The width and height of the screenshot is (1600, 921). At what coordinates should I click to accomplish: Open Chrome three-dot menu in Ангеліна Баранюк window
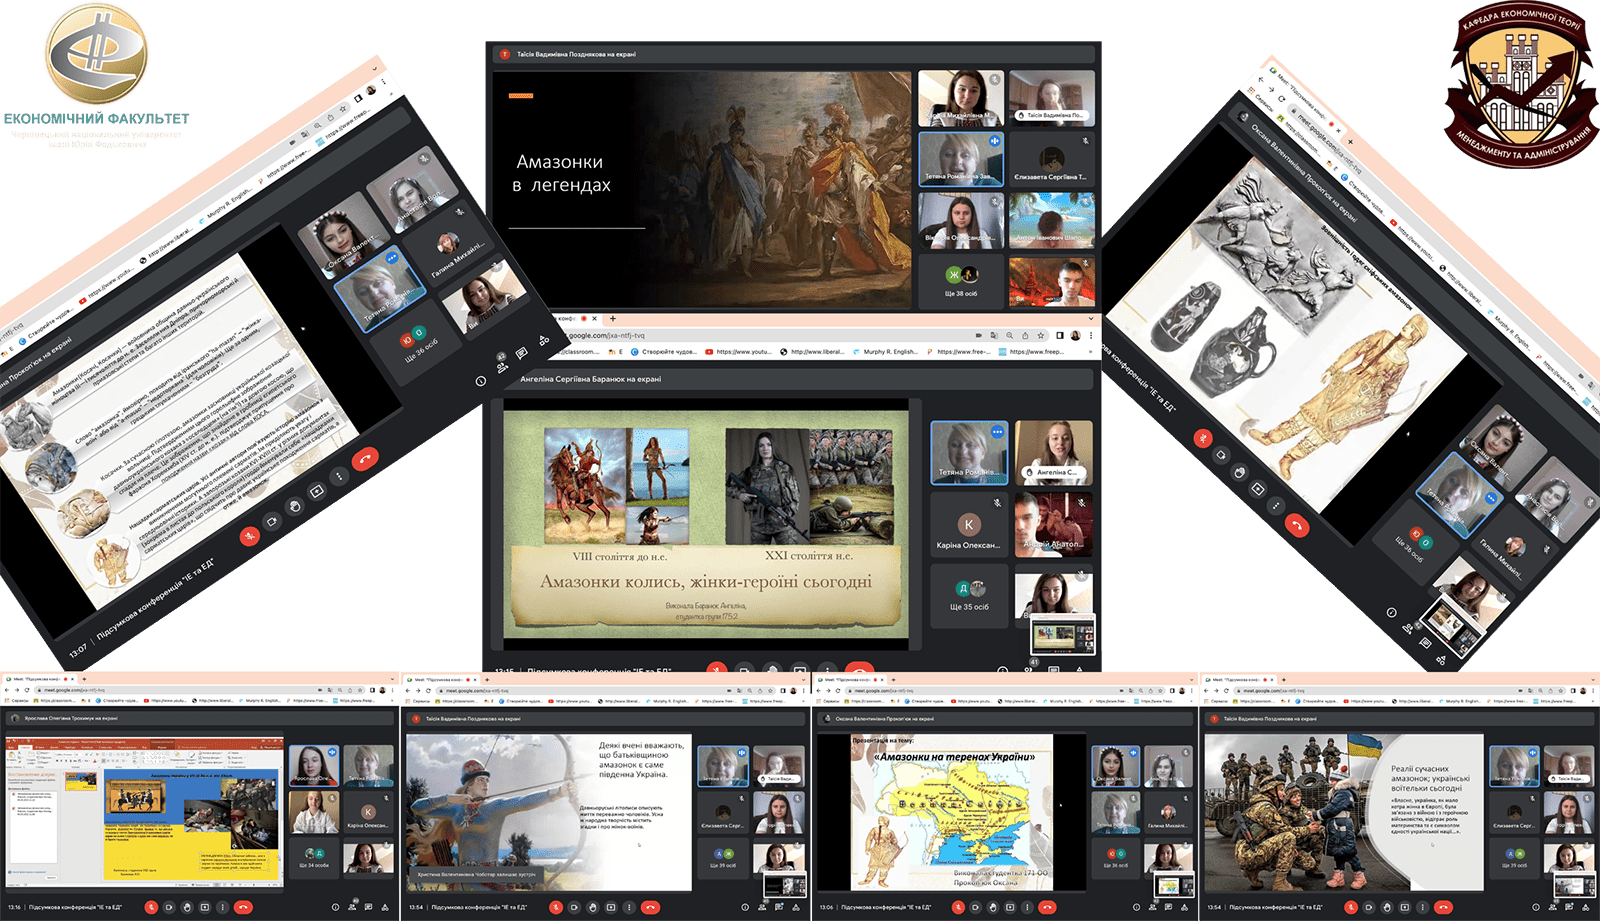pyautogui.click(x=1091, y=336)
